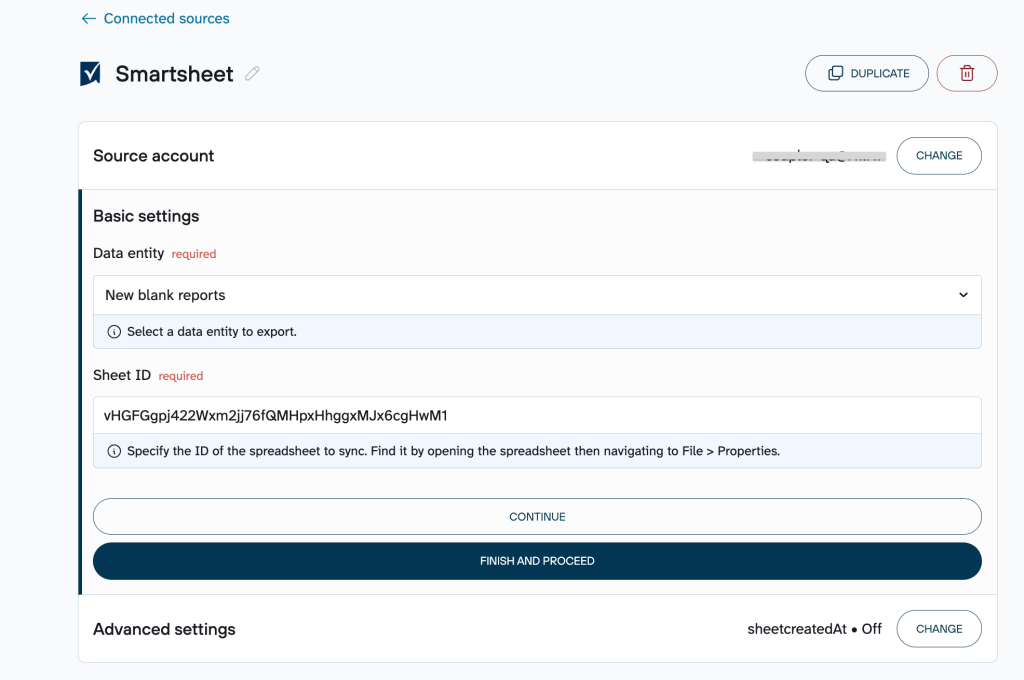Click Finish and Proceed
This screenshot has height=680, width=1024.
pyautogui.click(x=537, y=561)
